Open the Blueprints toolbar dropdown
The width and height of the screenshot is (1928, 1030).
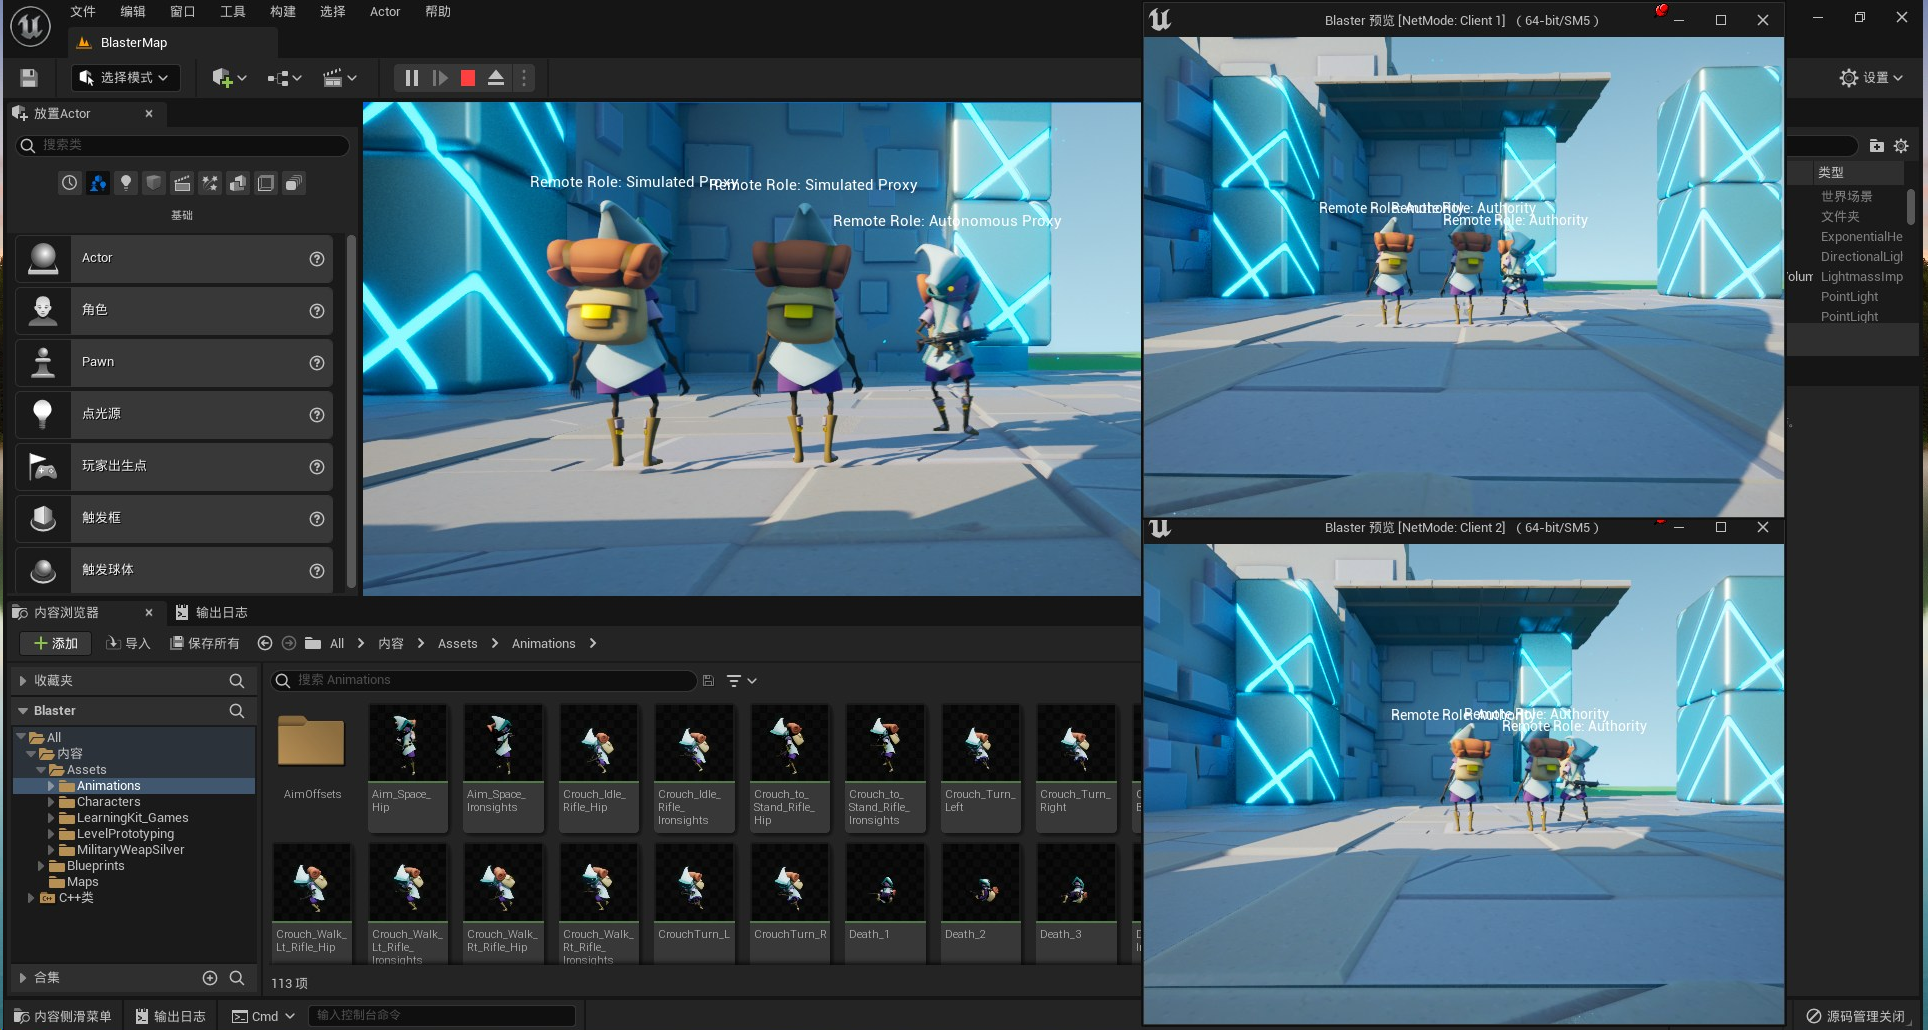(285, 78)
